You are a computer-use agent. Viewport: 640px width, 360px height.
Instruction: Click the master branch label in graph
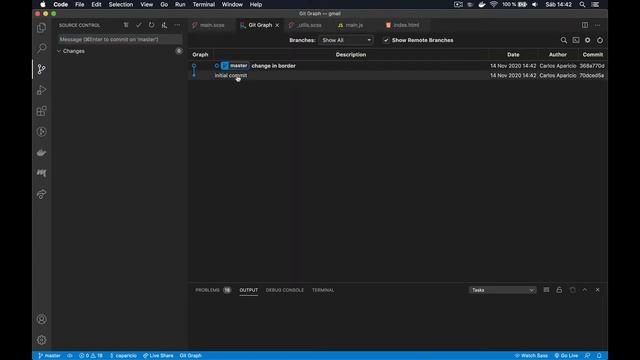235,66
